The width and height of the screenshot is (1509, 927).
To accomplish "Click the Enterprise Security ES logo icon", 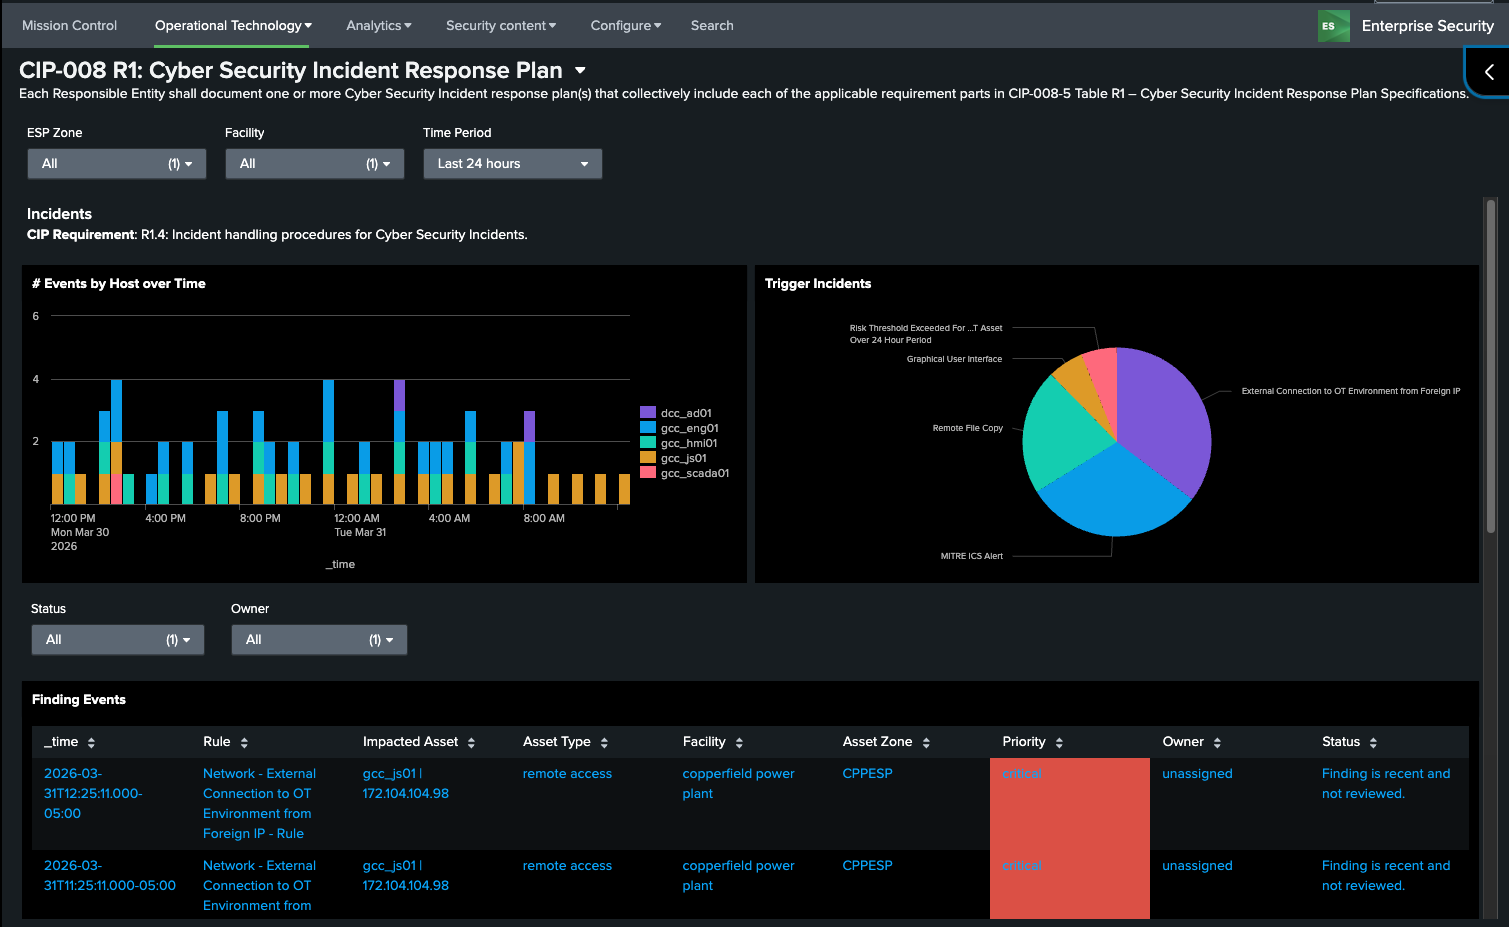I will [1332, 26].
